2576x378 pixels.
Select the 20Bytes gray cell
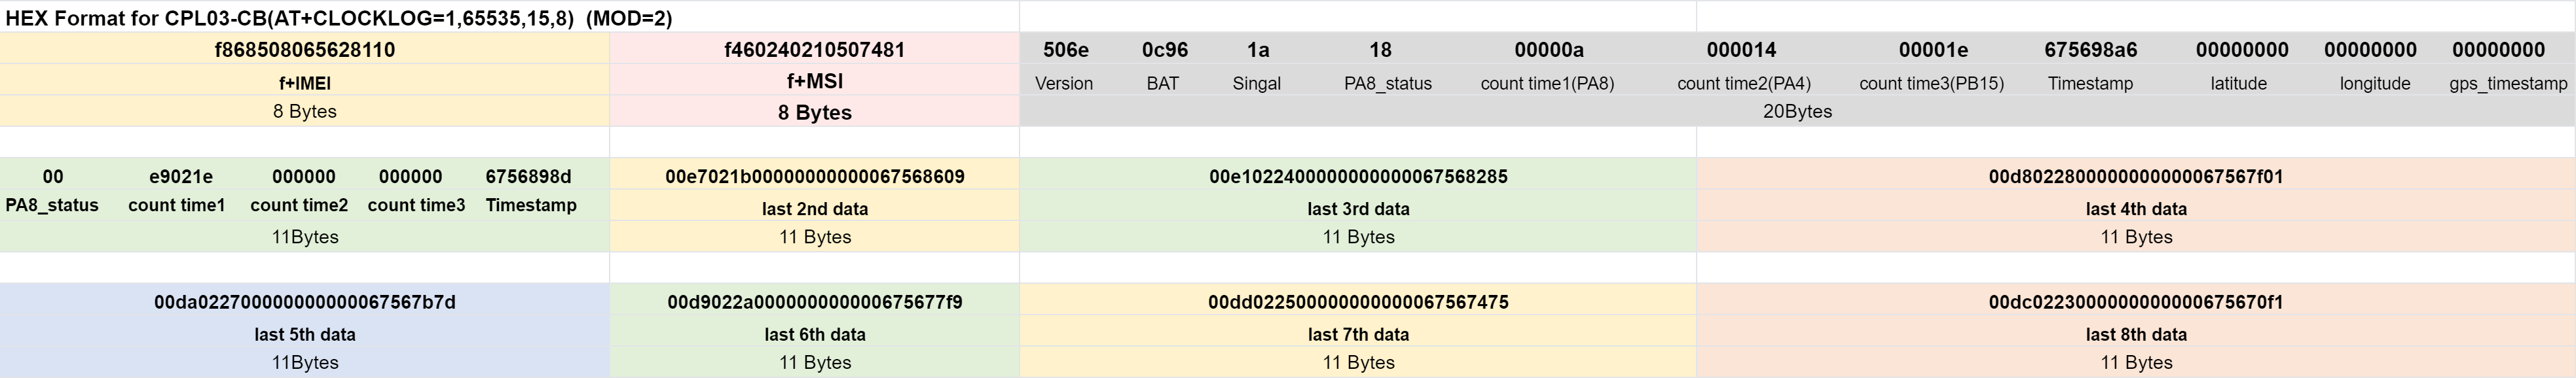tap(1797, 111)
